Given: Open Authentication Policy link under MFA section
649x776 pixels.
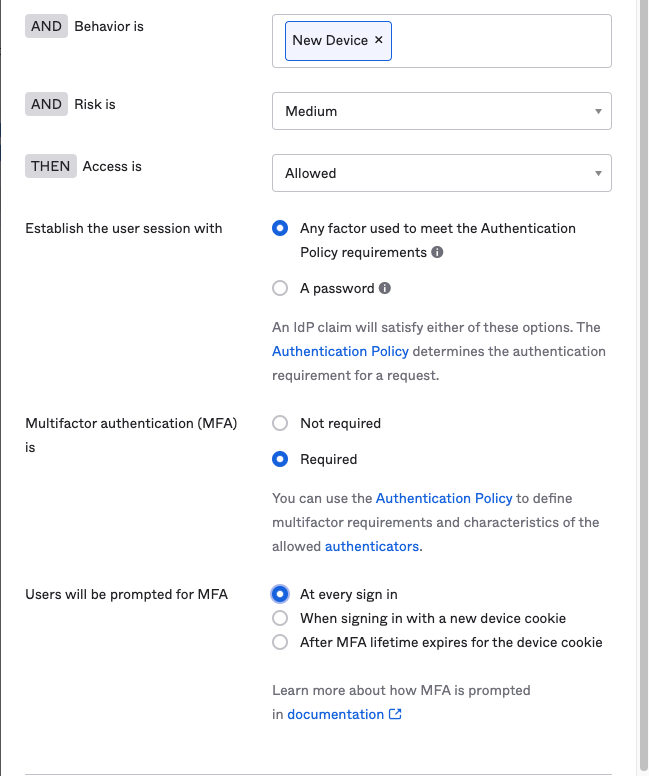Looking at the screenshot, I should (x=444, y=498).
